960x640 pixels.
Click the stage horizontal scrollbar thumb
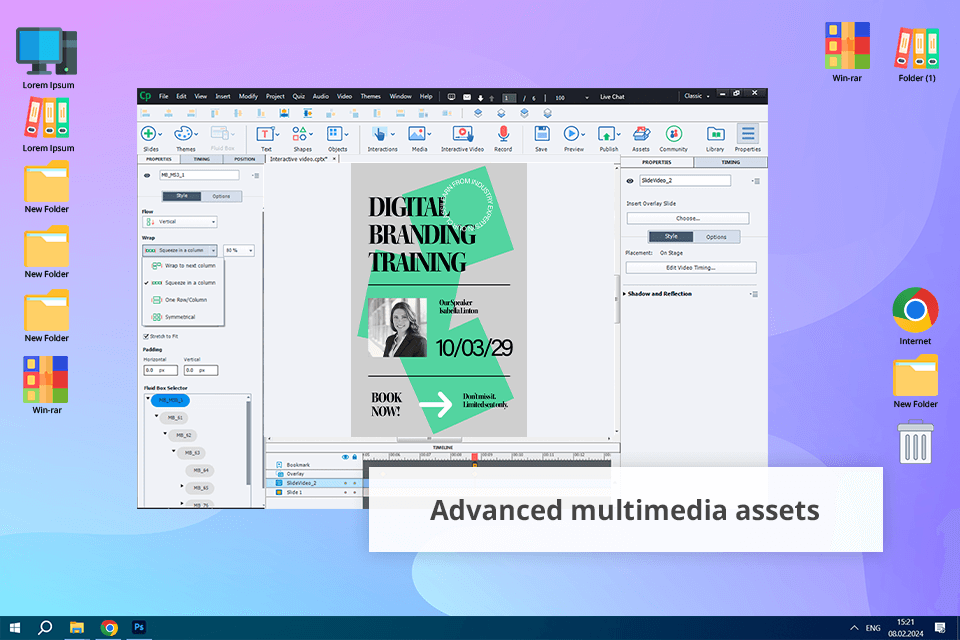click(429, 439)
